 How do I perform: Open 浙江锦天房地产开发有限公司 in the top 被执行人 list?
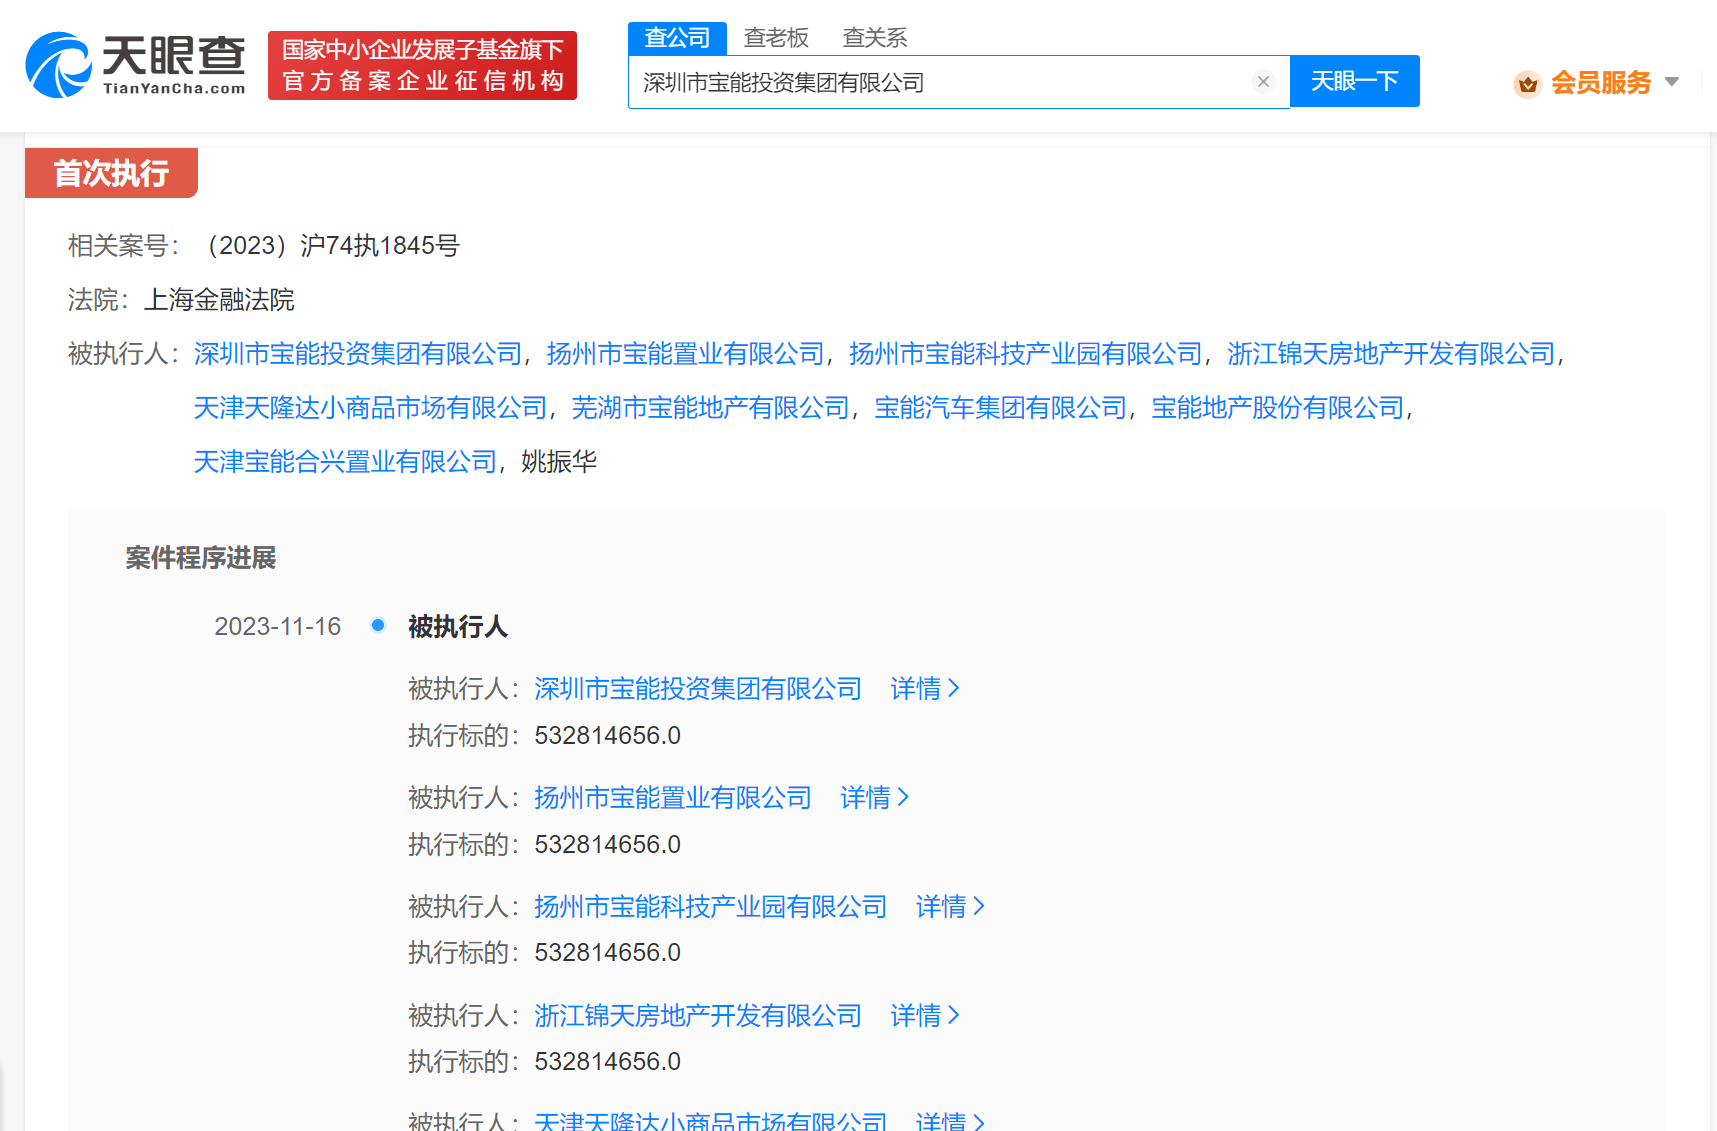pos(1391,354)
